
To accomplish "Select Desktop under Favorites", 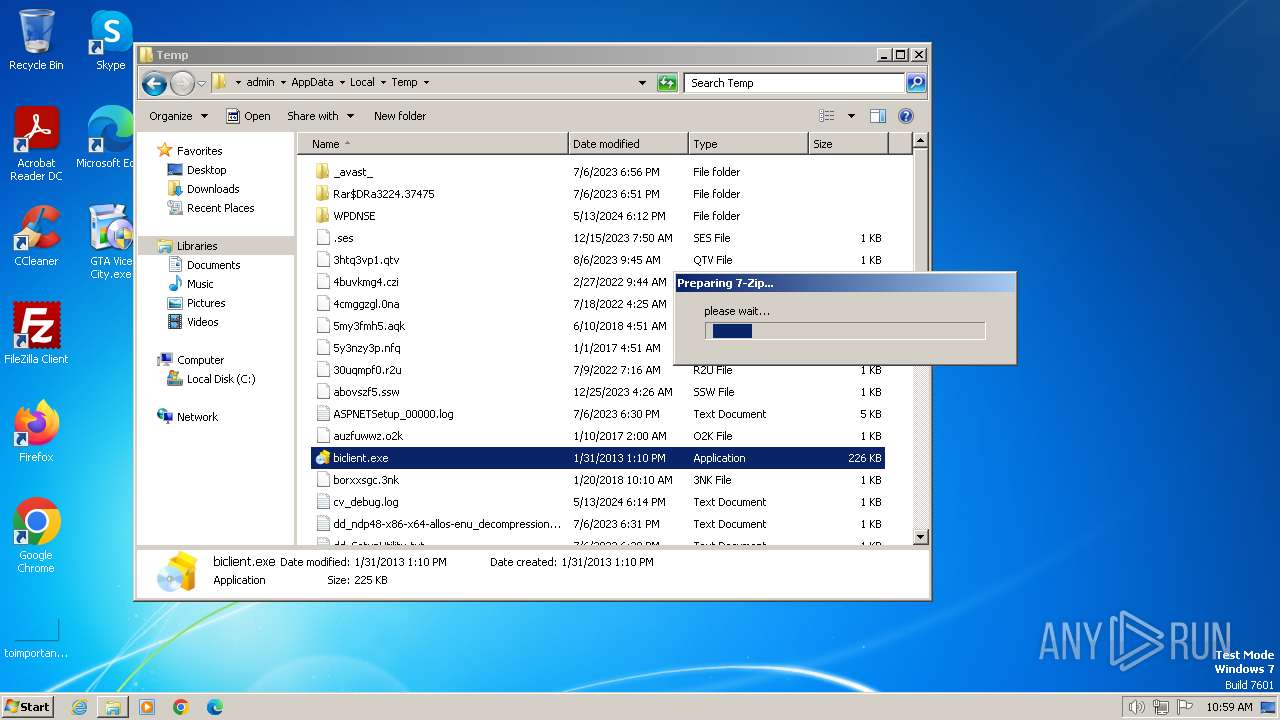I will tap(206, 170).
